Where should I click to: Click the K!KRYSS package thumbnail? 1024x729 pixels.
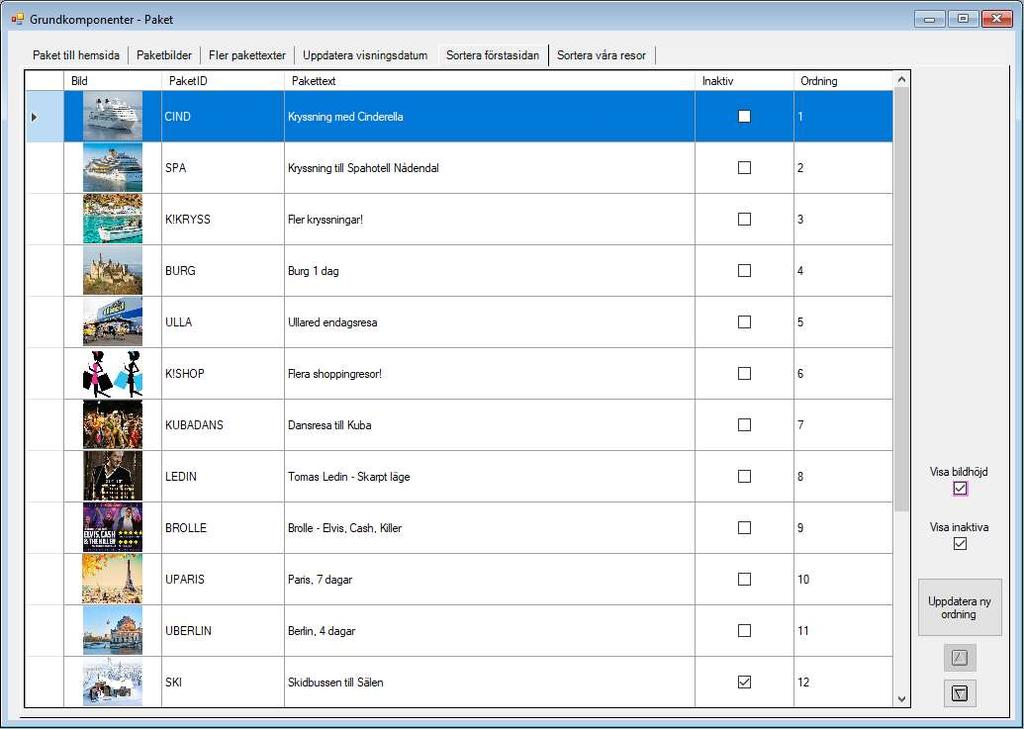click(x=112, y=219)
